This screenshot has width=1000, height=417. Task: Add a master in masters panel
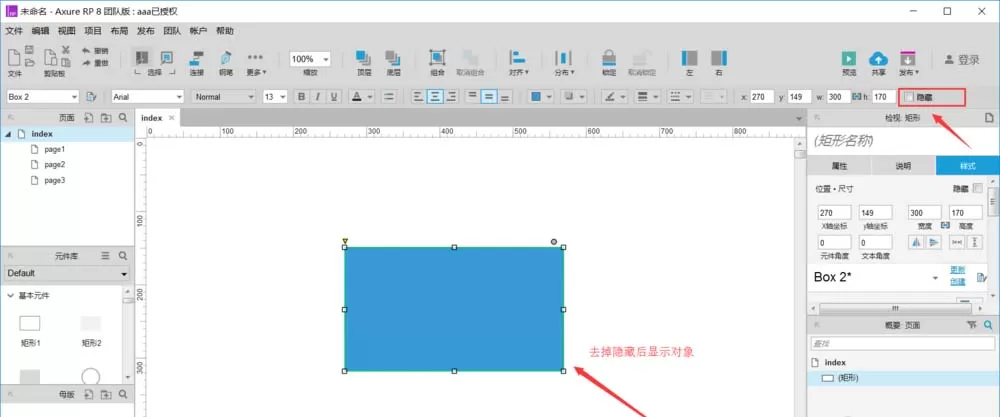click(x=89, y=395)
